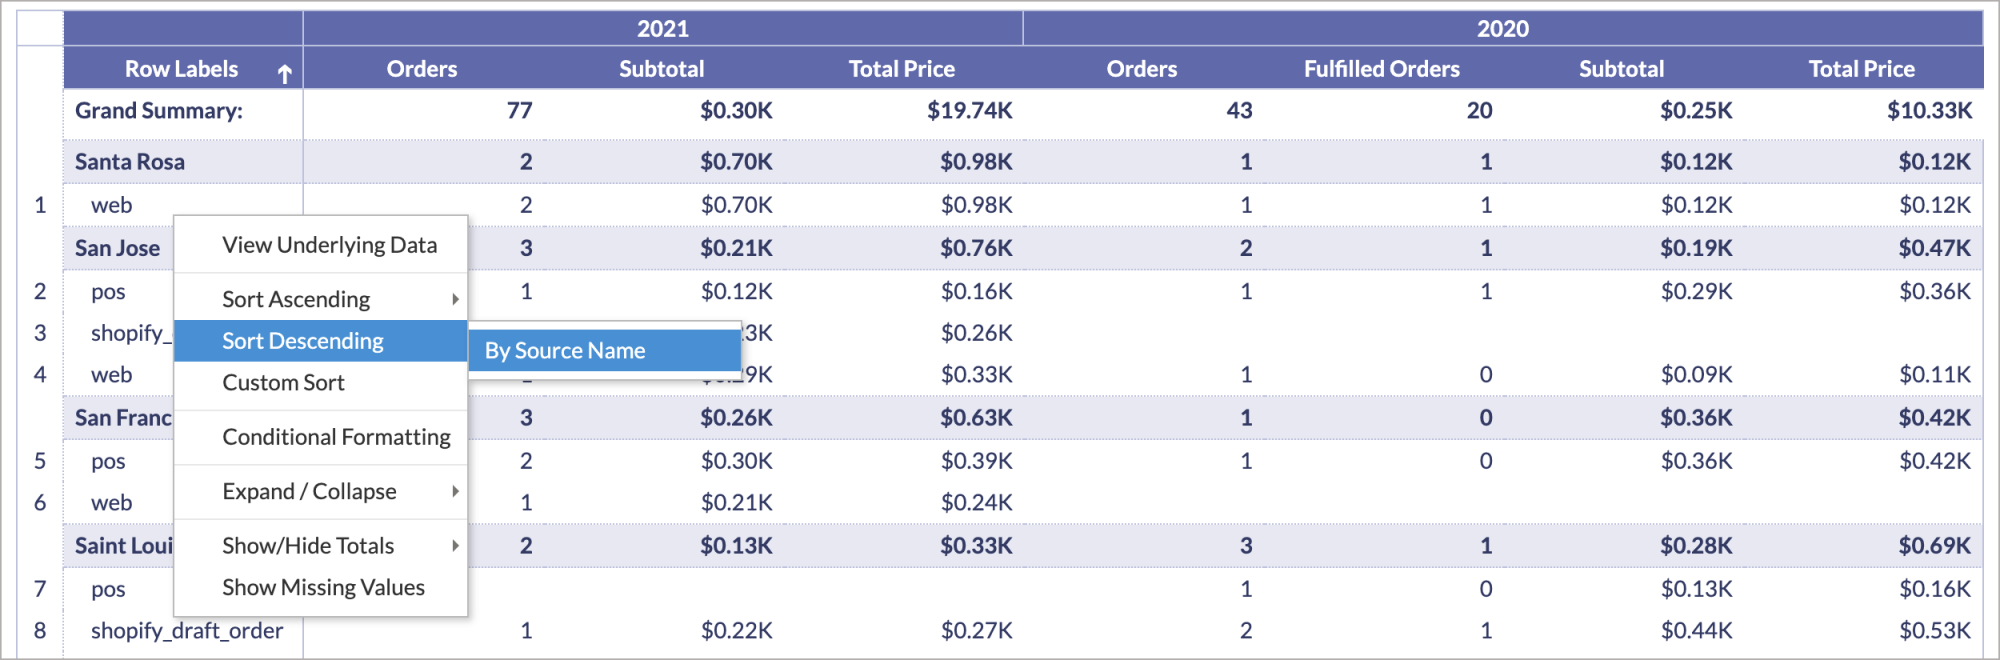2000x660 pixels.
Task: Expand the Sort Ascending submenu arrow
Action: coord(455,299)
